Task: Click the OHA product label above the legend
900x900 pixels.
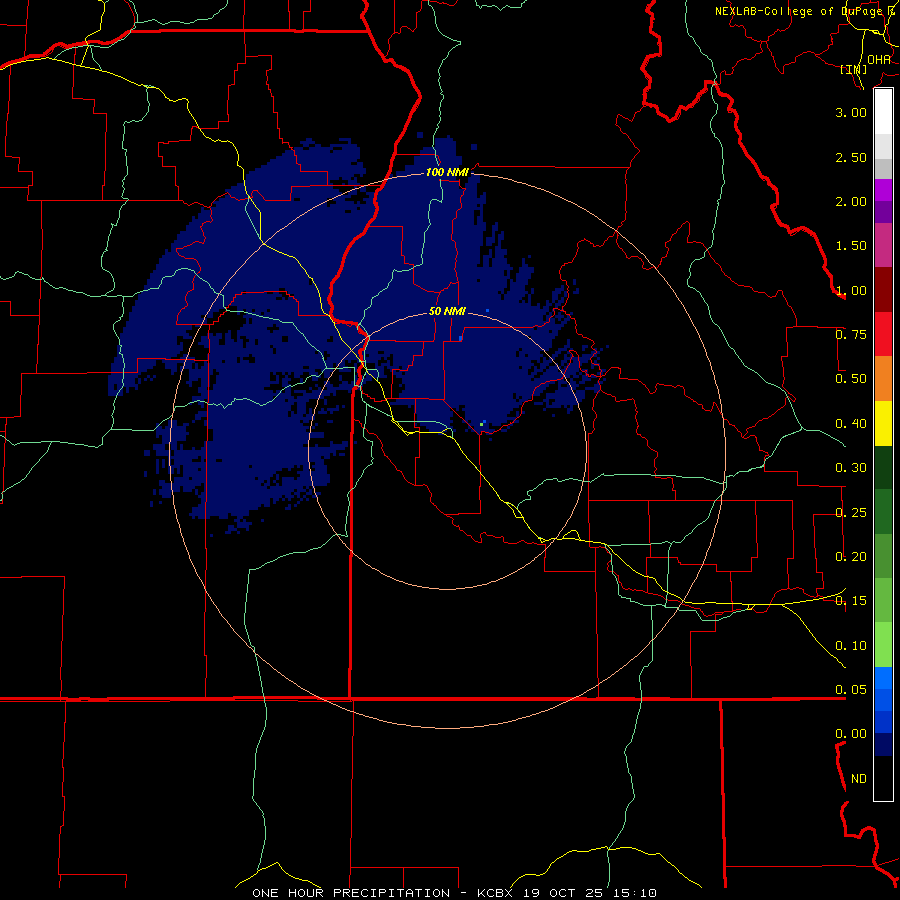Action: click(879, 60)
